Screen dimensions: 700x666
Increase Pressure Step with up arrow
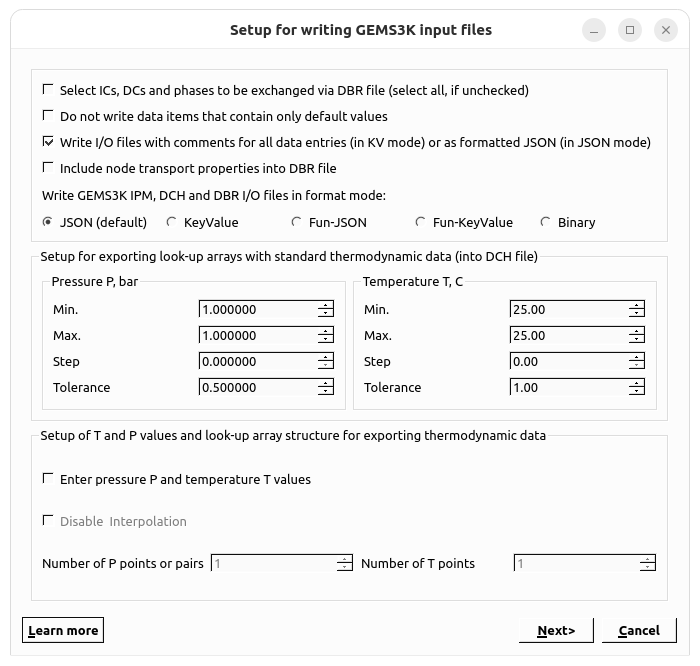coord(325,357)
